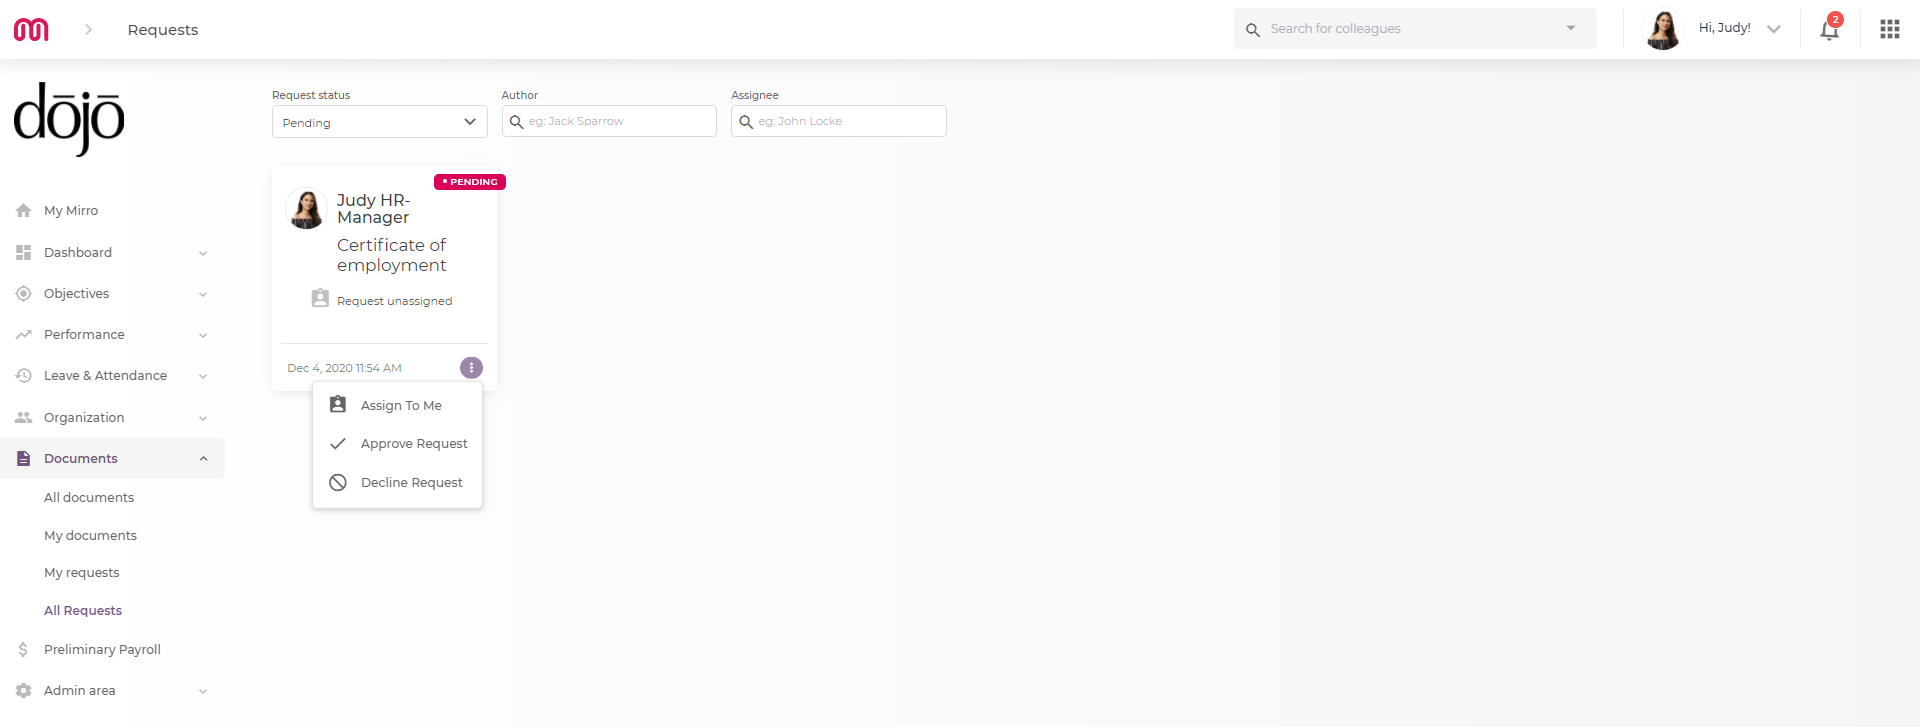The width and height of the screenshot is (1920, 727).
Task: Open All Requests submenu item
Action: [x=83, y=611]
